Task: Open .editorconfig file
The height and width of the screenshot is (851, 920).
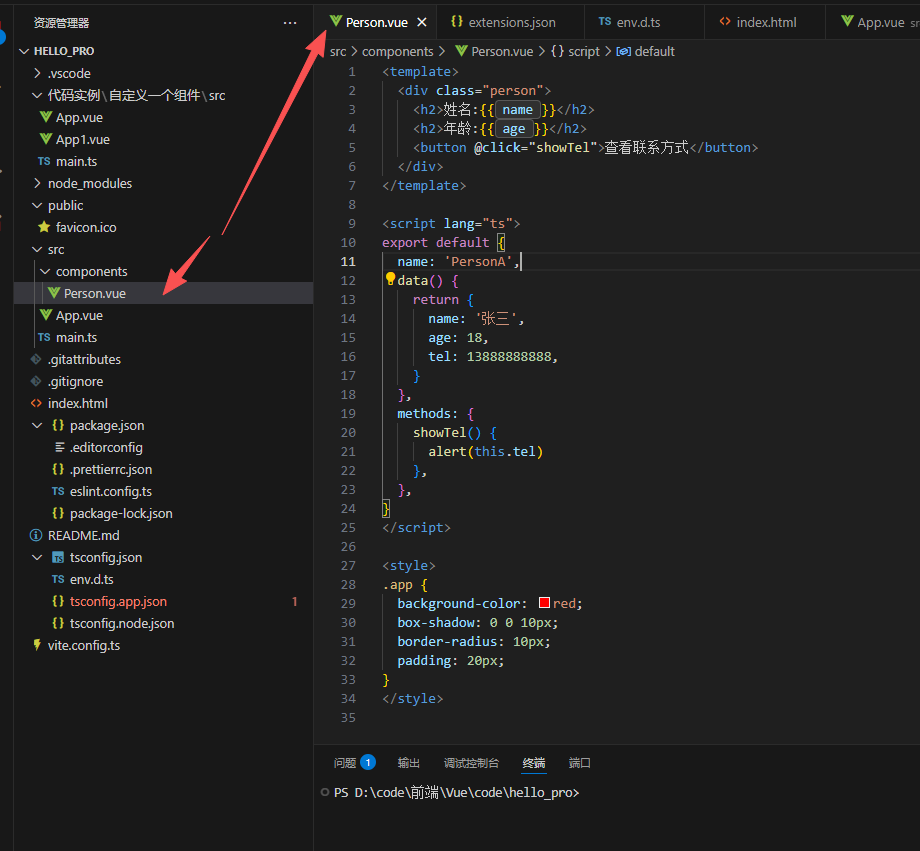Action: pos(163,447)
